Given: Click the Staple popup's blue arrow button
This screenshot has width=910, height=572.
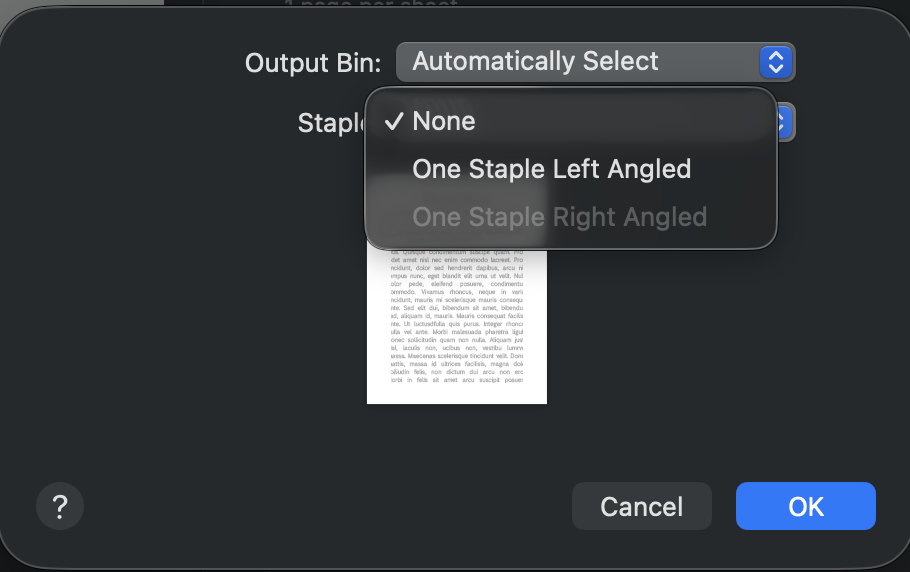Looking at the screenshot, I should click(785, 122).
